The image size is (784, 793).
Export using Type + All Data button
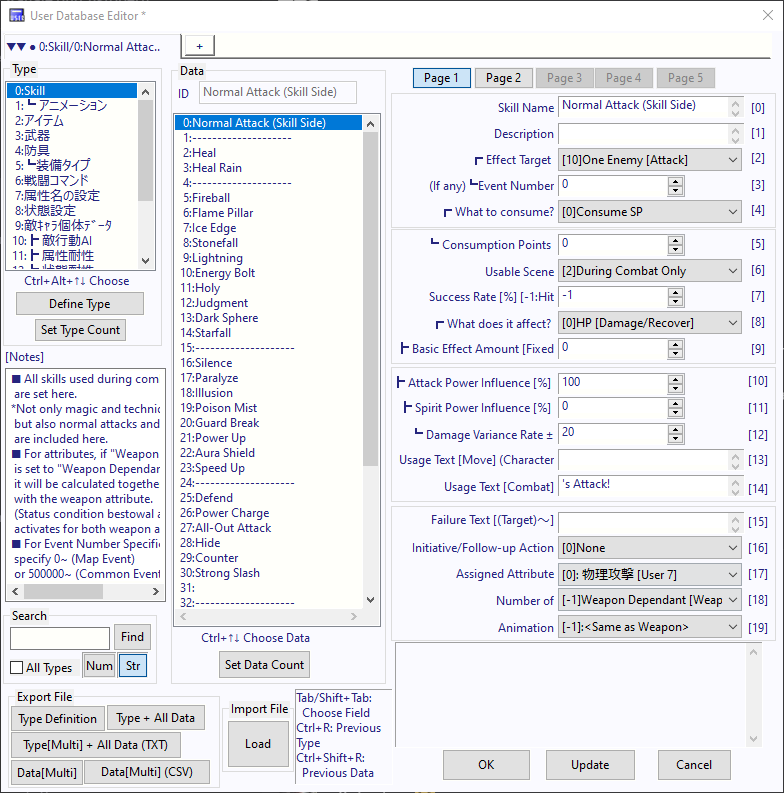coord(156,718)
